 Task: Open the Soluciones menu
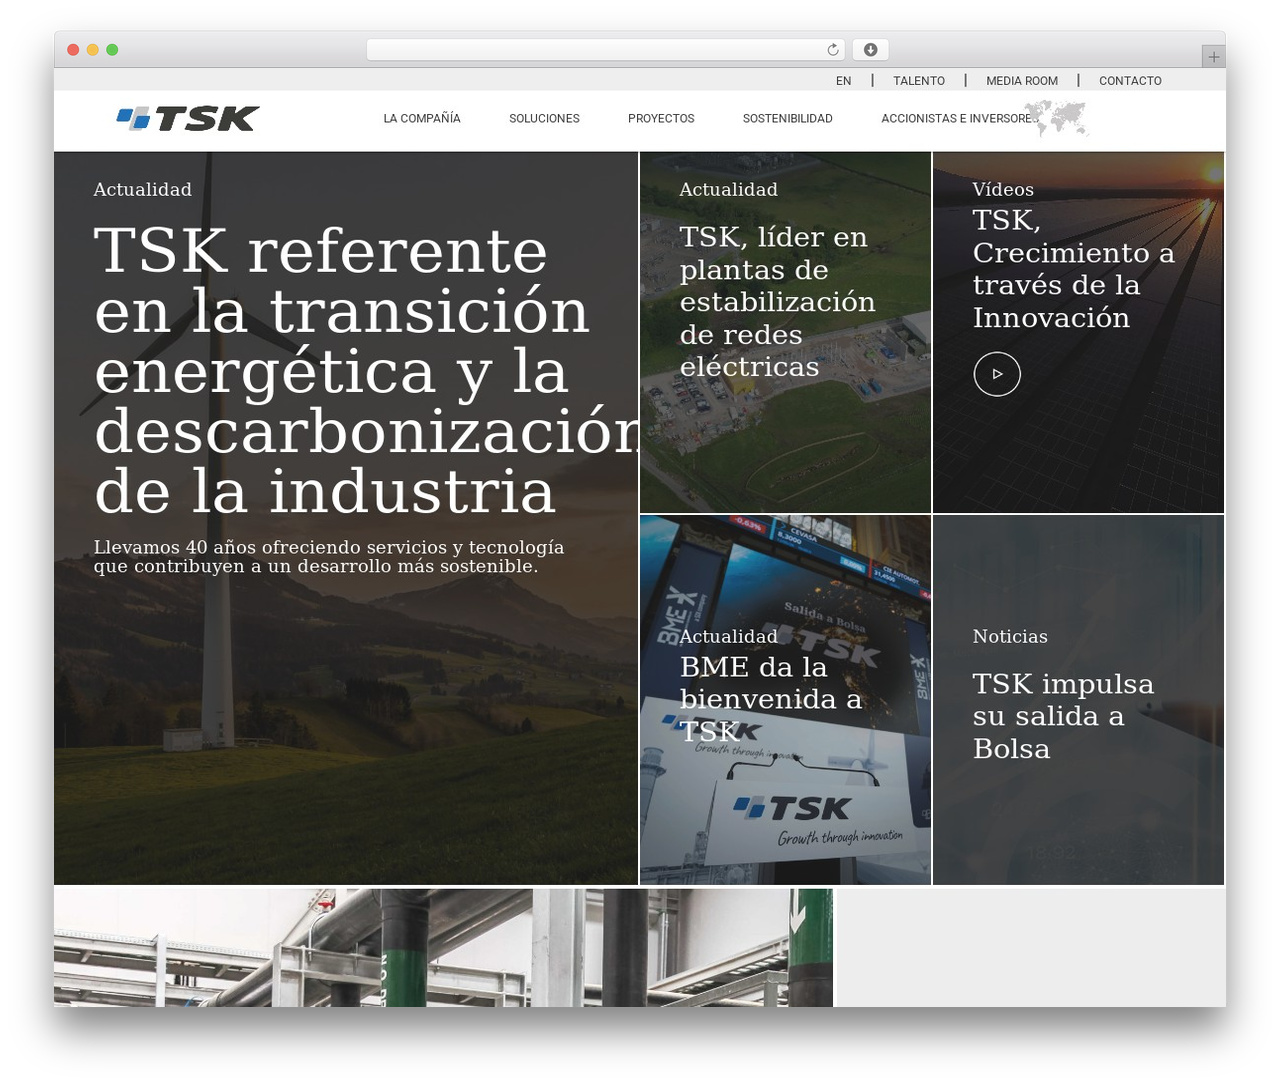[x=544, y=118]
